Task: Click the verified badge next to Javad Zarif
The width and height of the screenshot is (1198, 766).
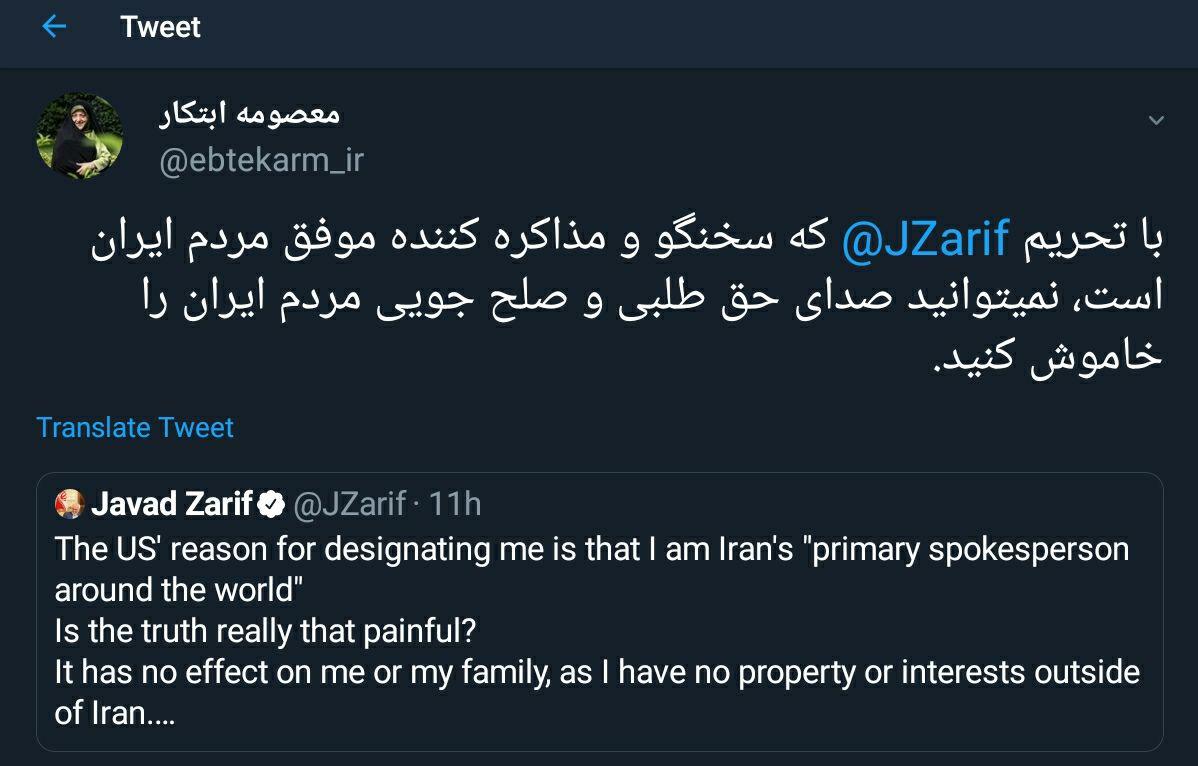Action: click(x=271, y=506)
